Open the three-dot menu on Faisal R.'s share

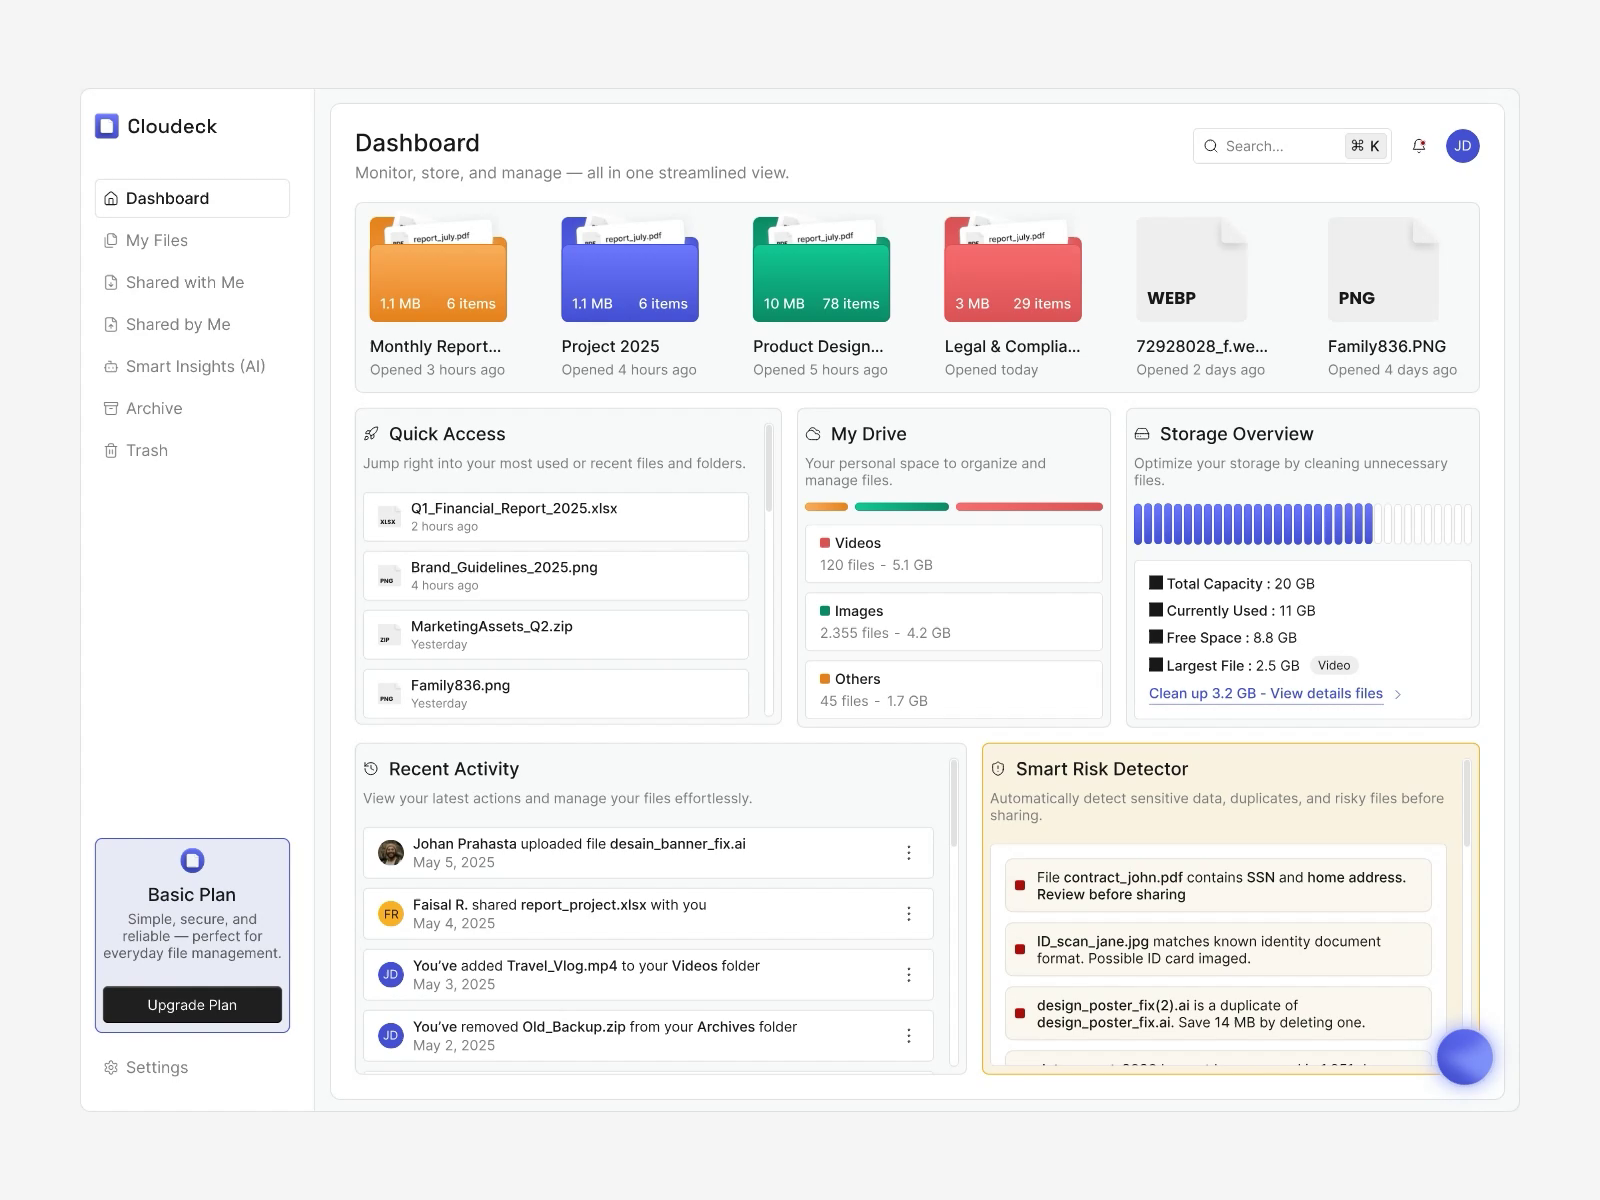tap(909, 913)
